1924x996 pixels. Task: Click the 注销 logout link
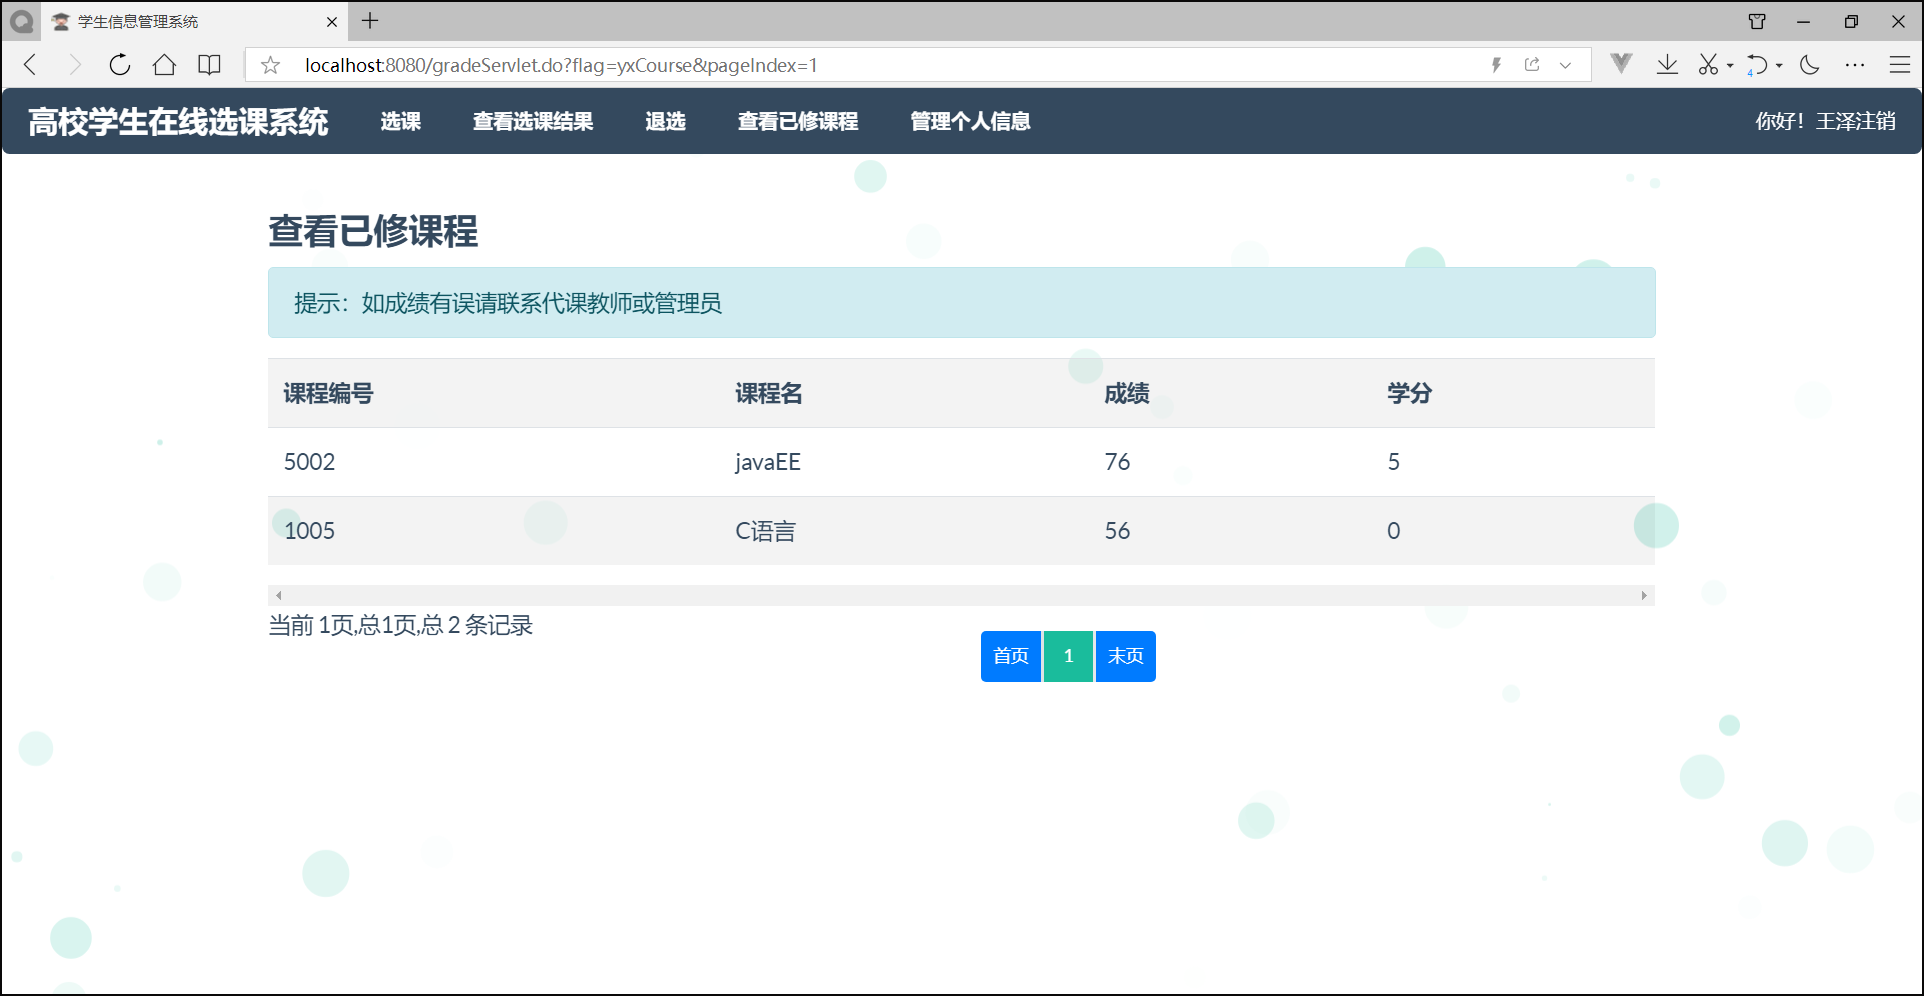tap(1879, 121)
